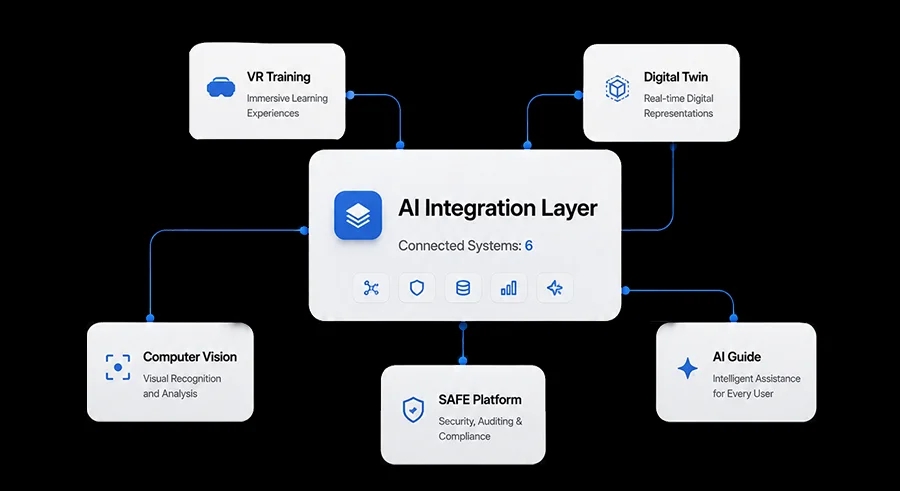The image size is (900, 491).
Task: Select the database cylinder icon button
Action: pos(463,288)
